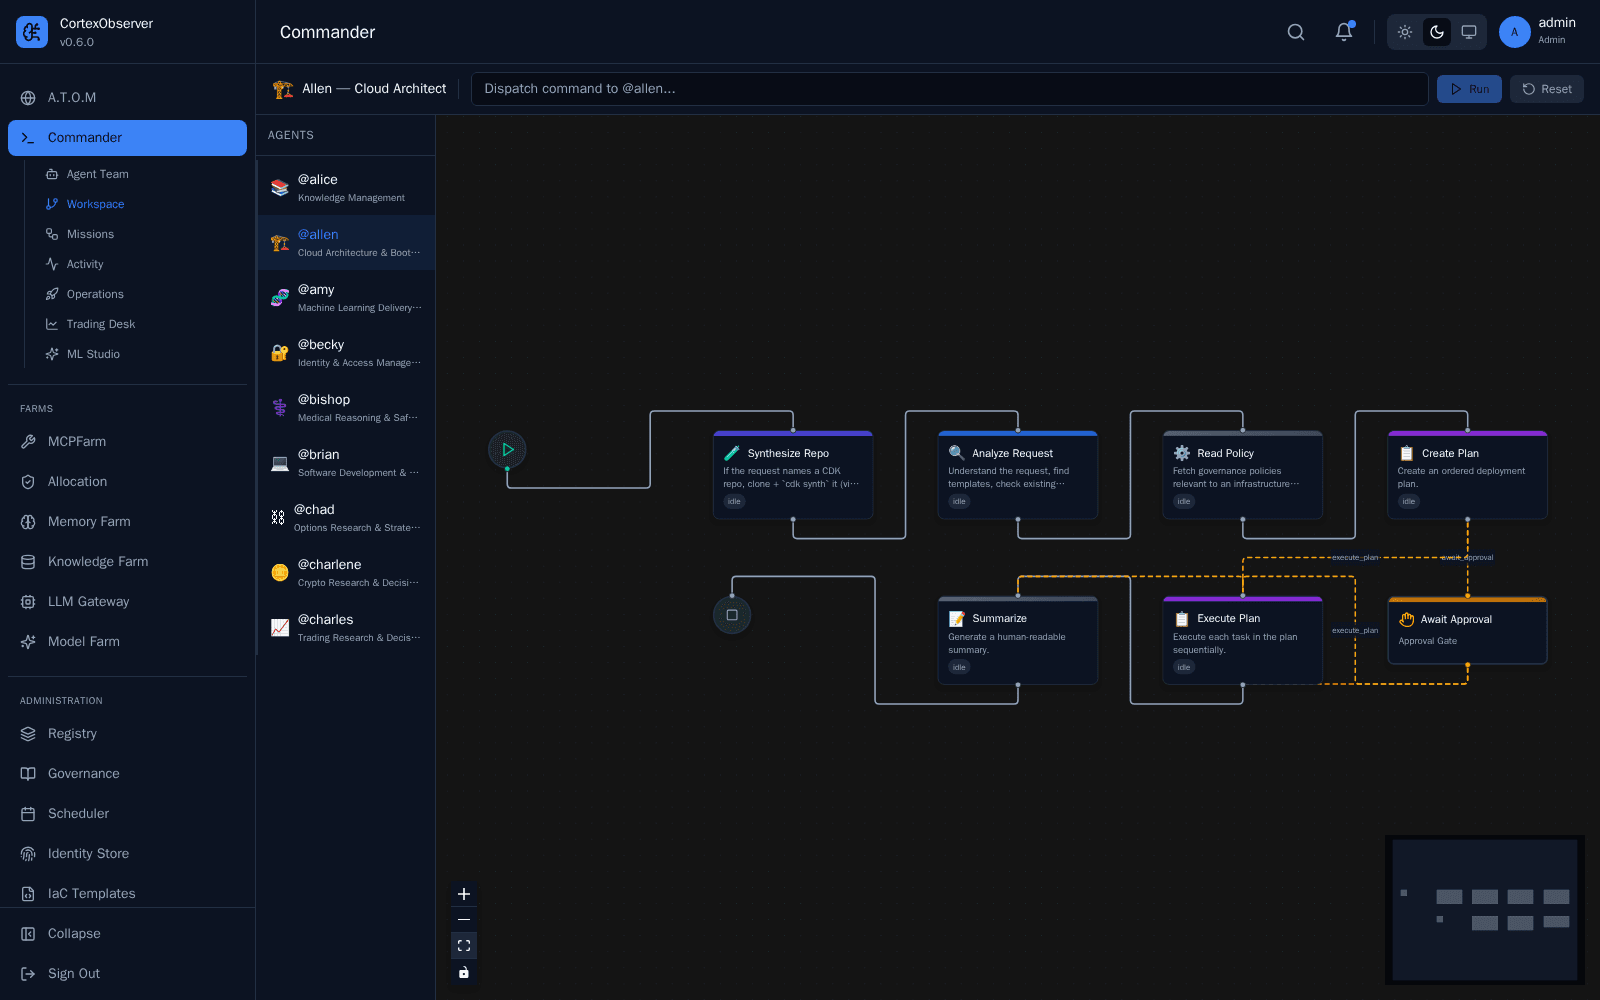This screenshot has height=1000, width=1600.
Task: Select agent @charles Trading Research
Action: click(346, 628)
